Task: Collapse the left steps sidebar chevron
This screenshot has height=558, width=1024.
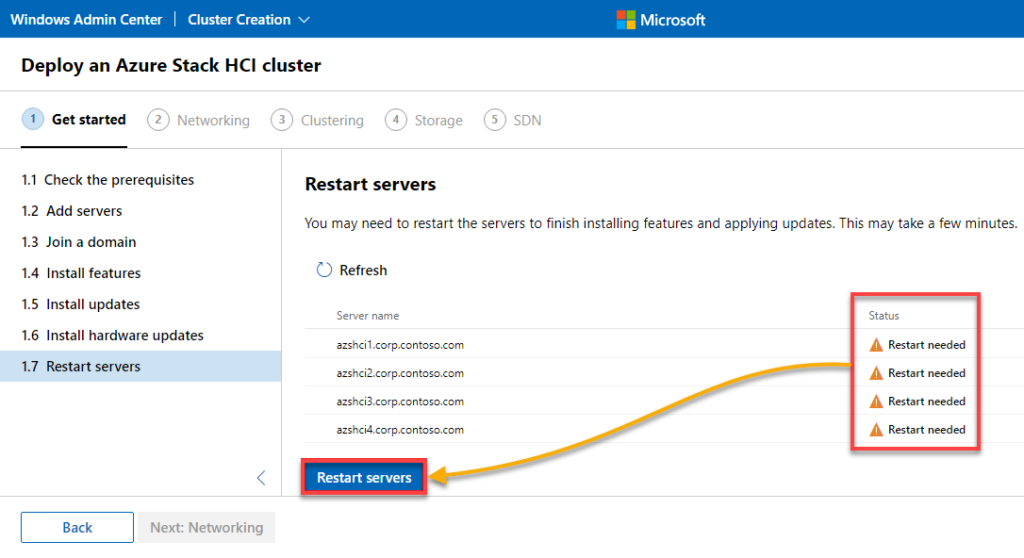Action: pos(261,478)
